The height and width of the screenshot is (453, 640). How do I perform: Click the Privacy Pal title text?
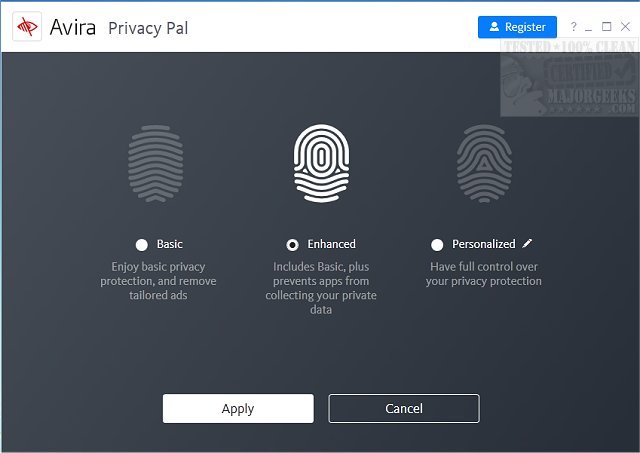[148, 27]
